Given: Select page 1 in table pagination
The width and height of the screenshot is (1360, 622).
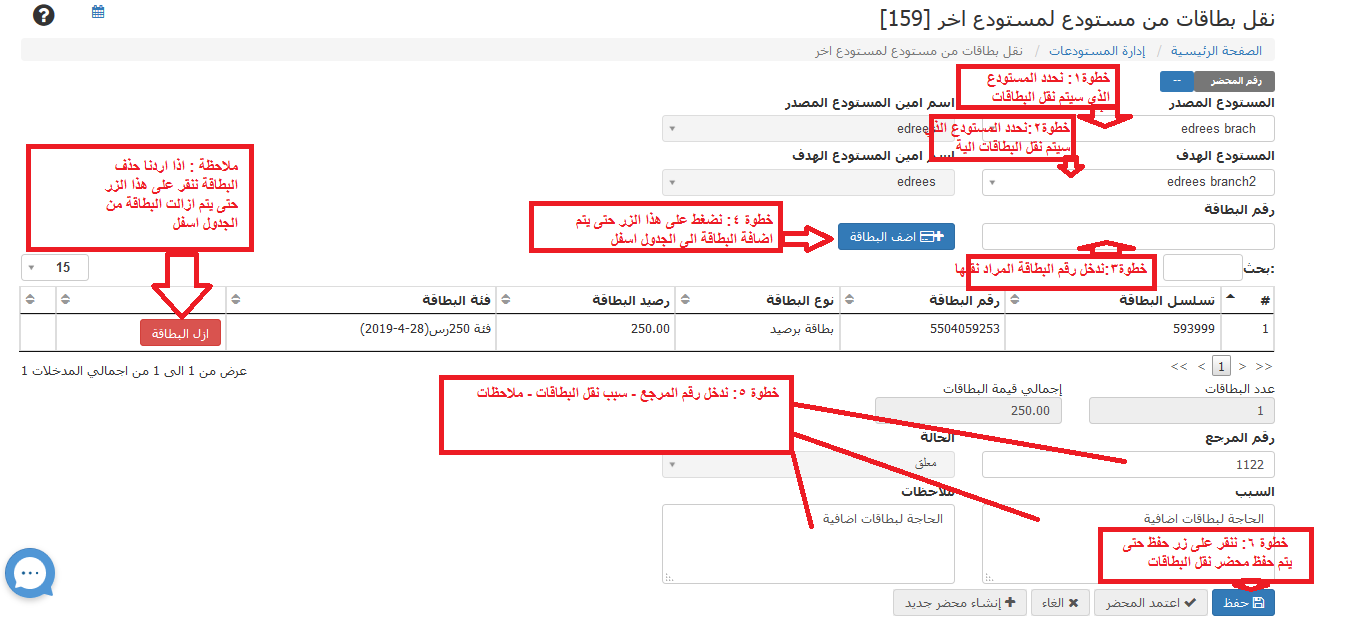Looking at the screenshot, I should pos(1221,366).
